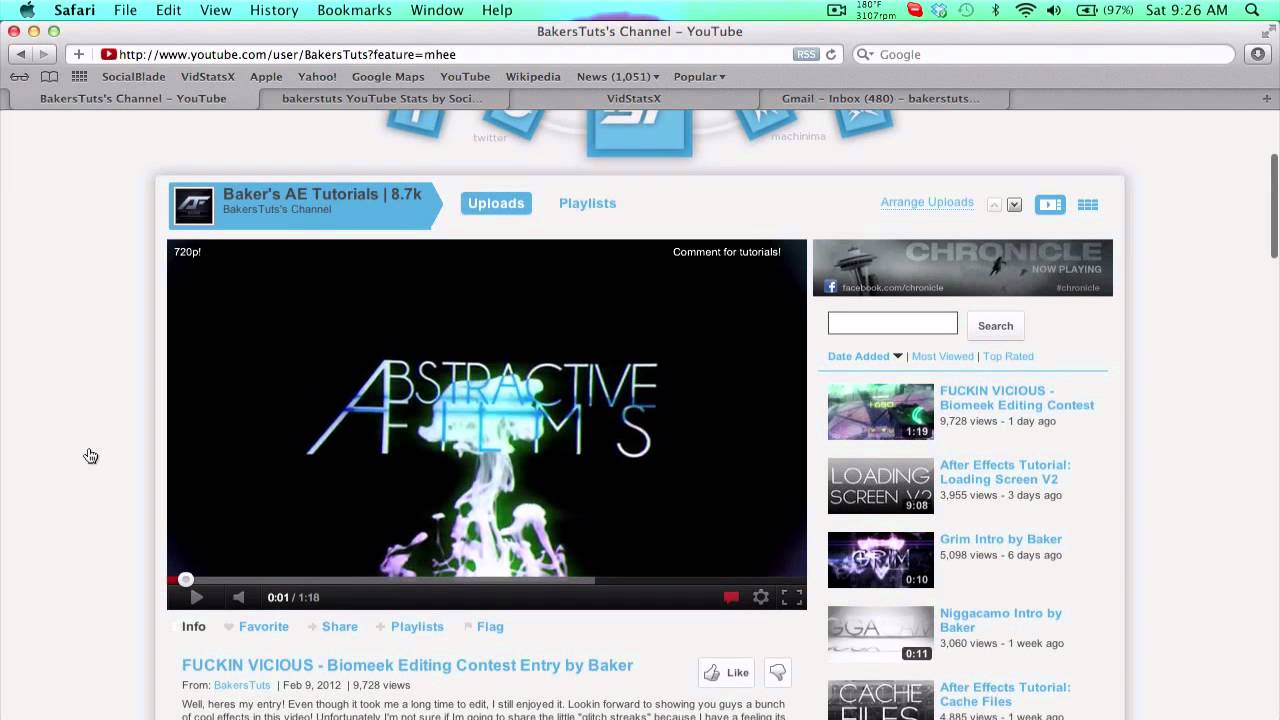This screenshot has height=720, width=1280.
Task: Open Loading Screen V2 tutorial thumbnail
Action: point(880,485)
